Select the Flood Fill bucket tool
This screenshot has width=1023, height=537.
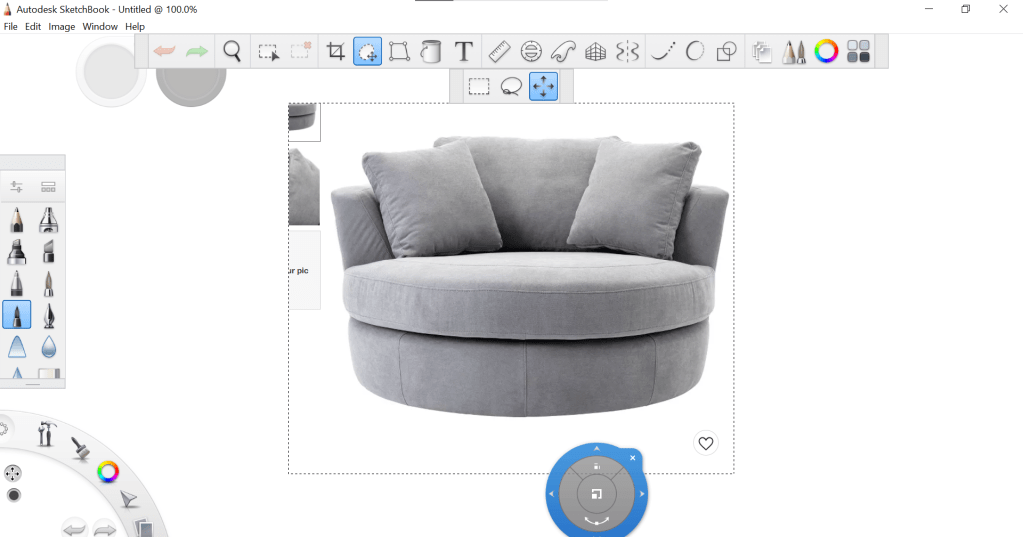431,52
